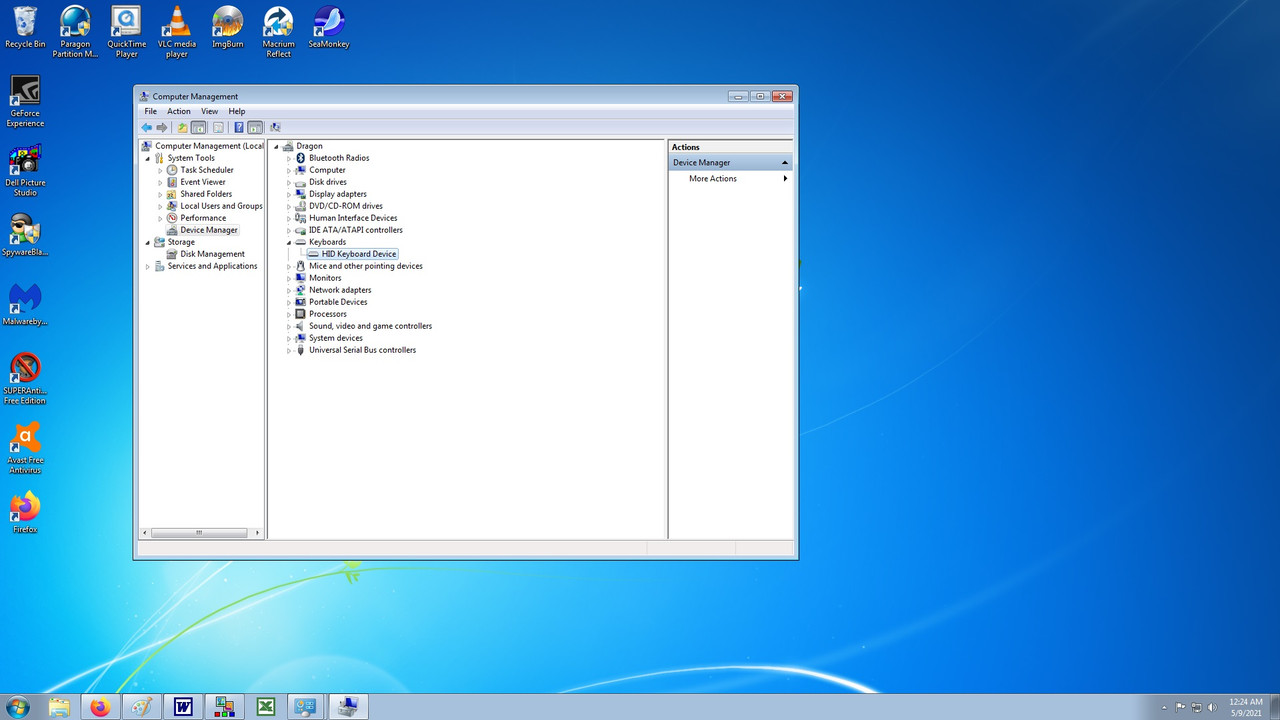Select Recycle Bin desktop icon
Viewport: 1280px width, 720px height.
25,27
